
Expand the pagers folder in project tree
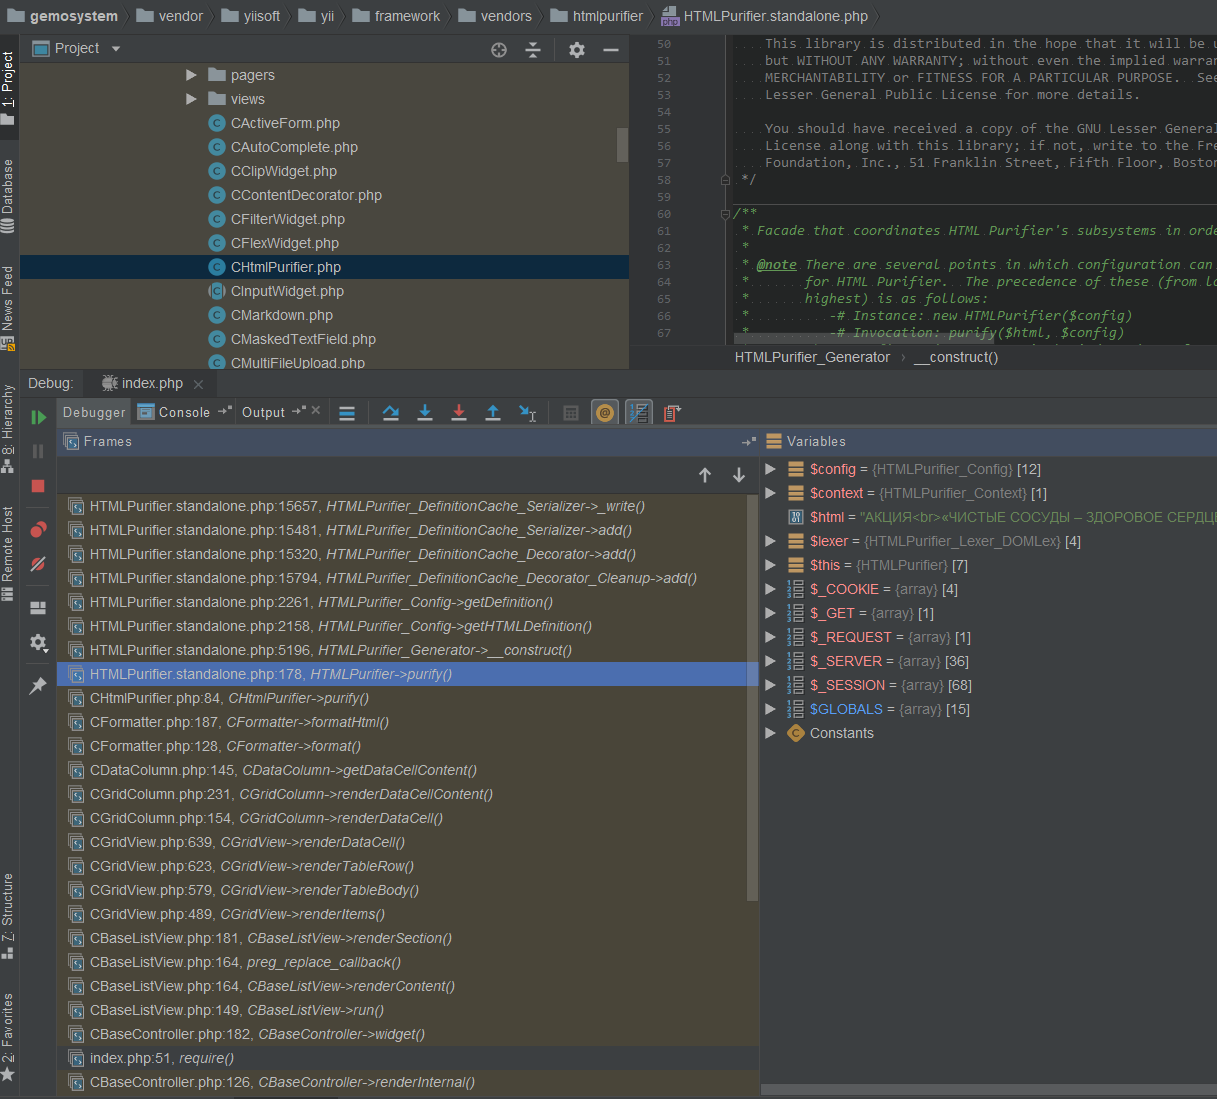point(191,75)
